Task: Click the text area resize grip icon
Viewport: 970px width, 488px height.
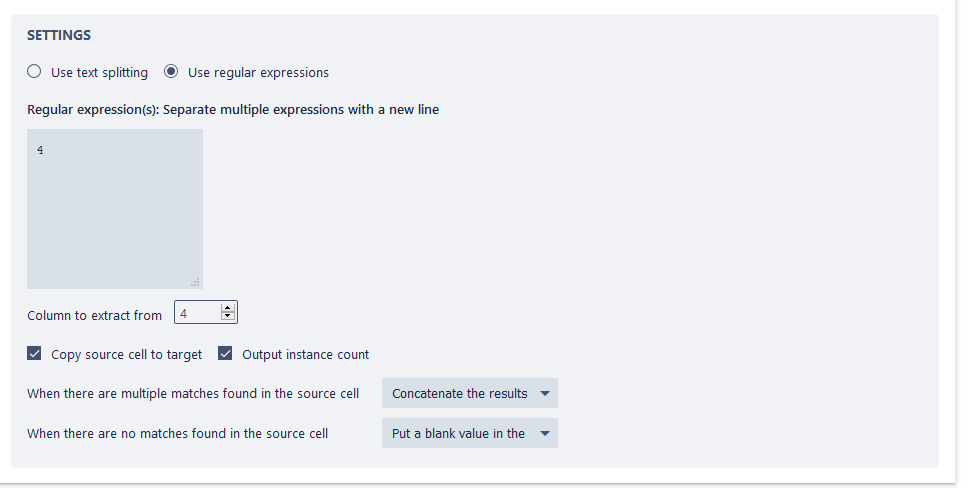Action: pyautogui.click(x=195, y=282)
